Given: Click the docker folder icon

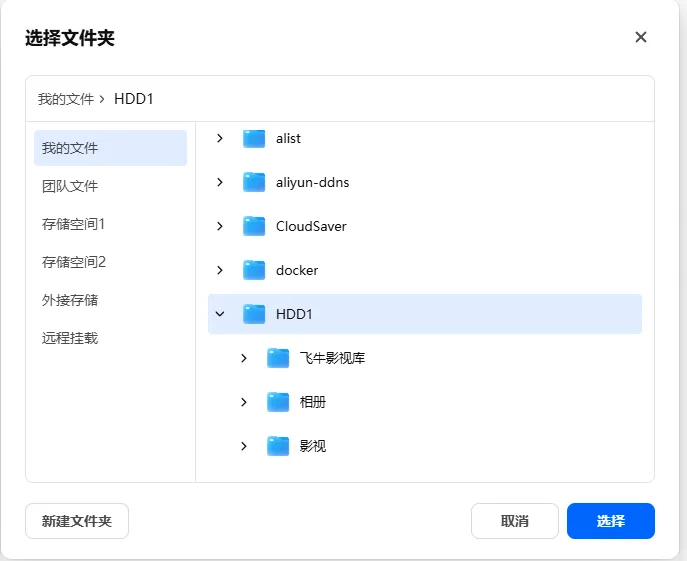Looking at the screenshot, I should 254,270.
